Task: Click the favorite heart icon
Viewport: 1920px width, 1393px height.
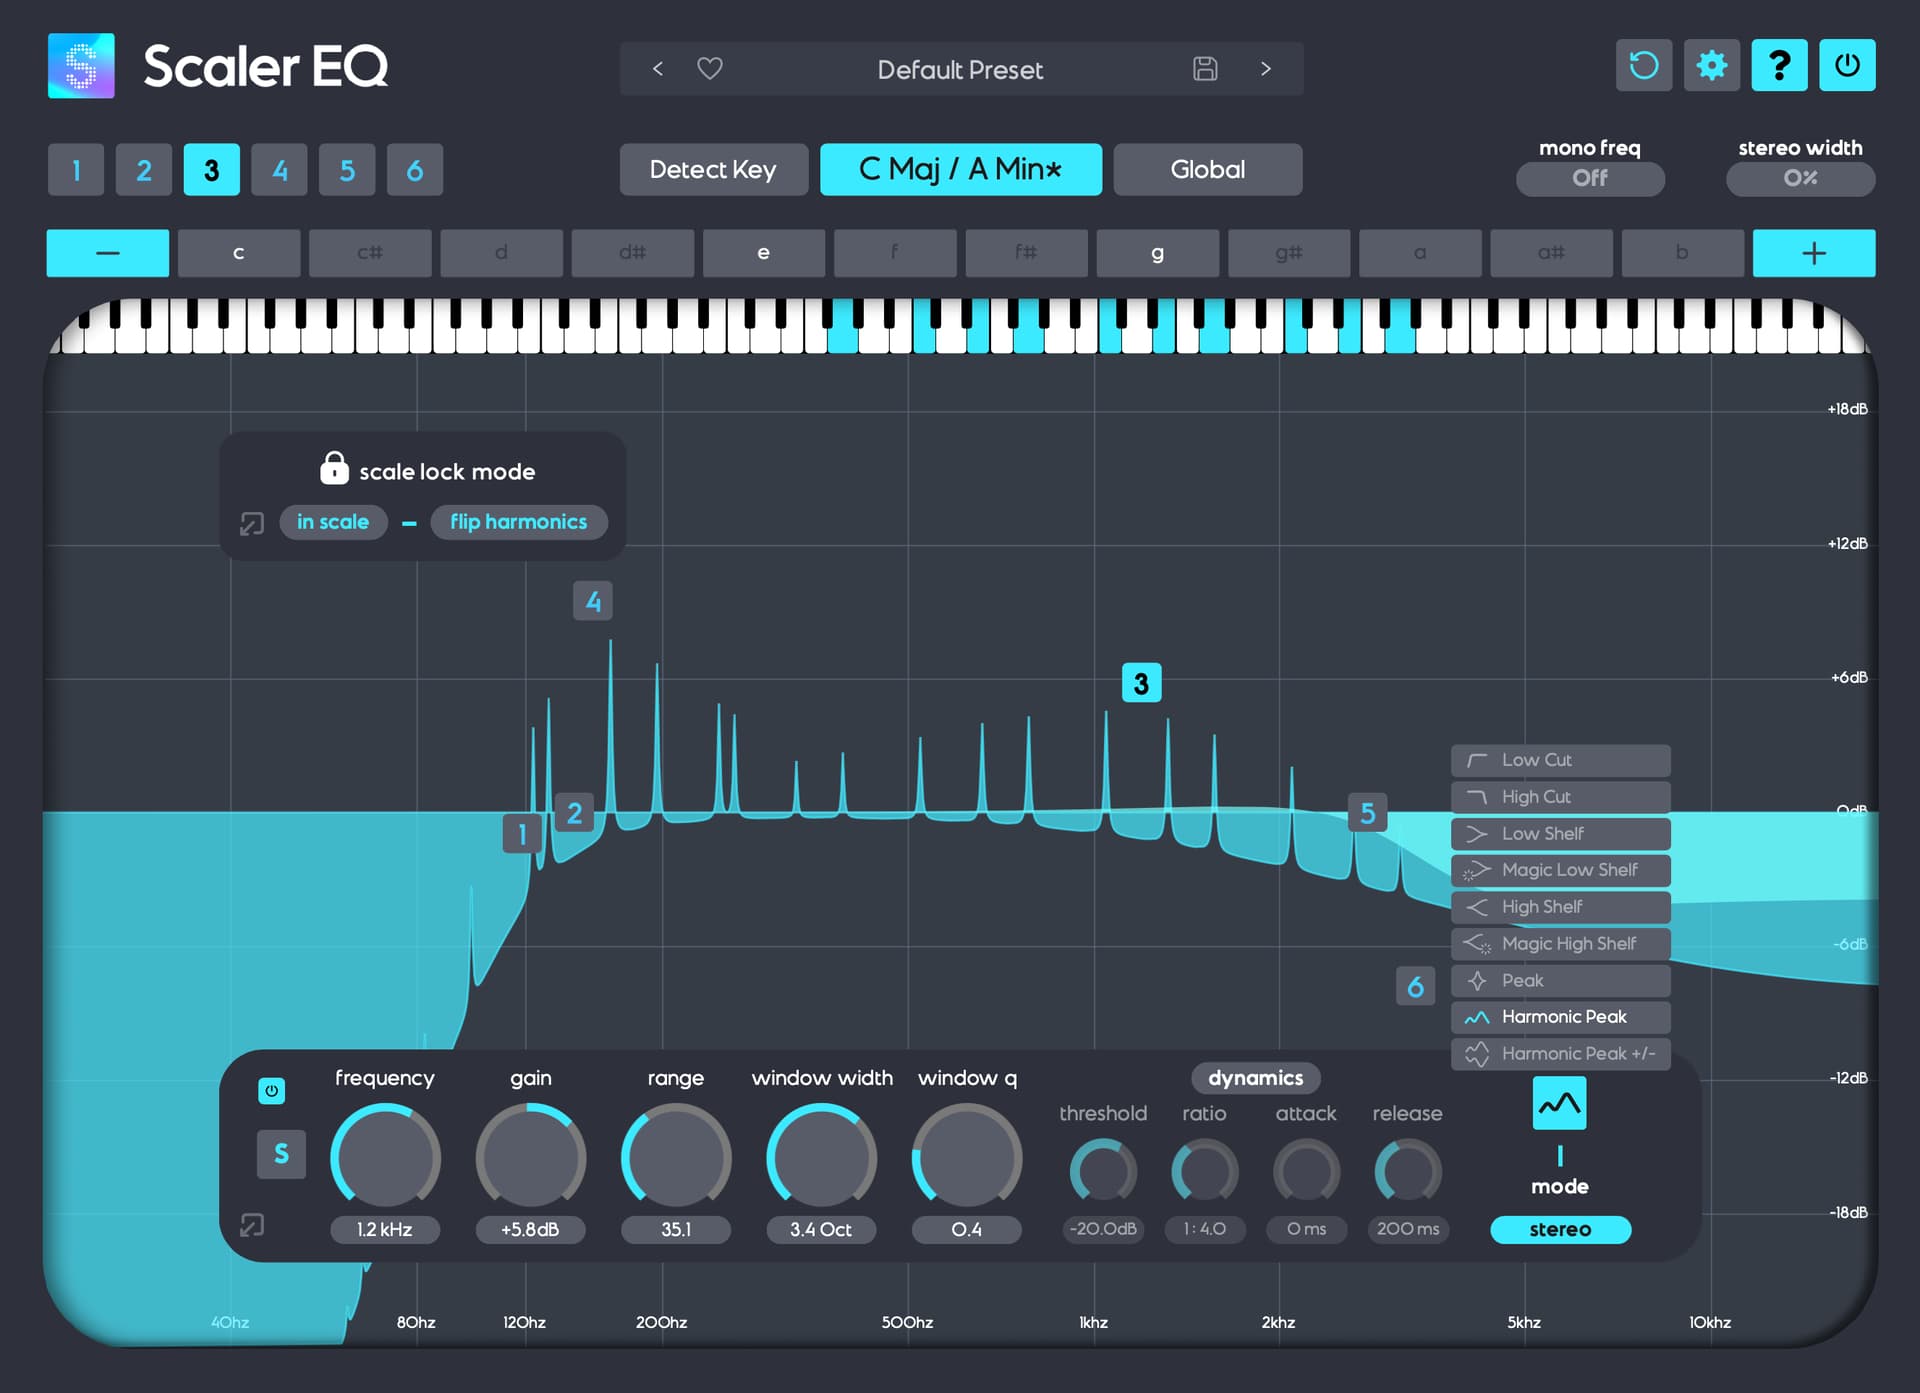Action: pyautogui.click(x=710, y=69)
